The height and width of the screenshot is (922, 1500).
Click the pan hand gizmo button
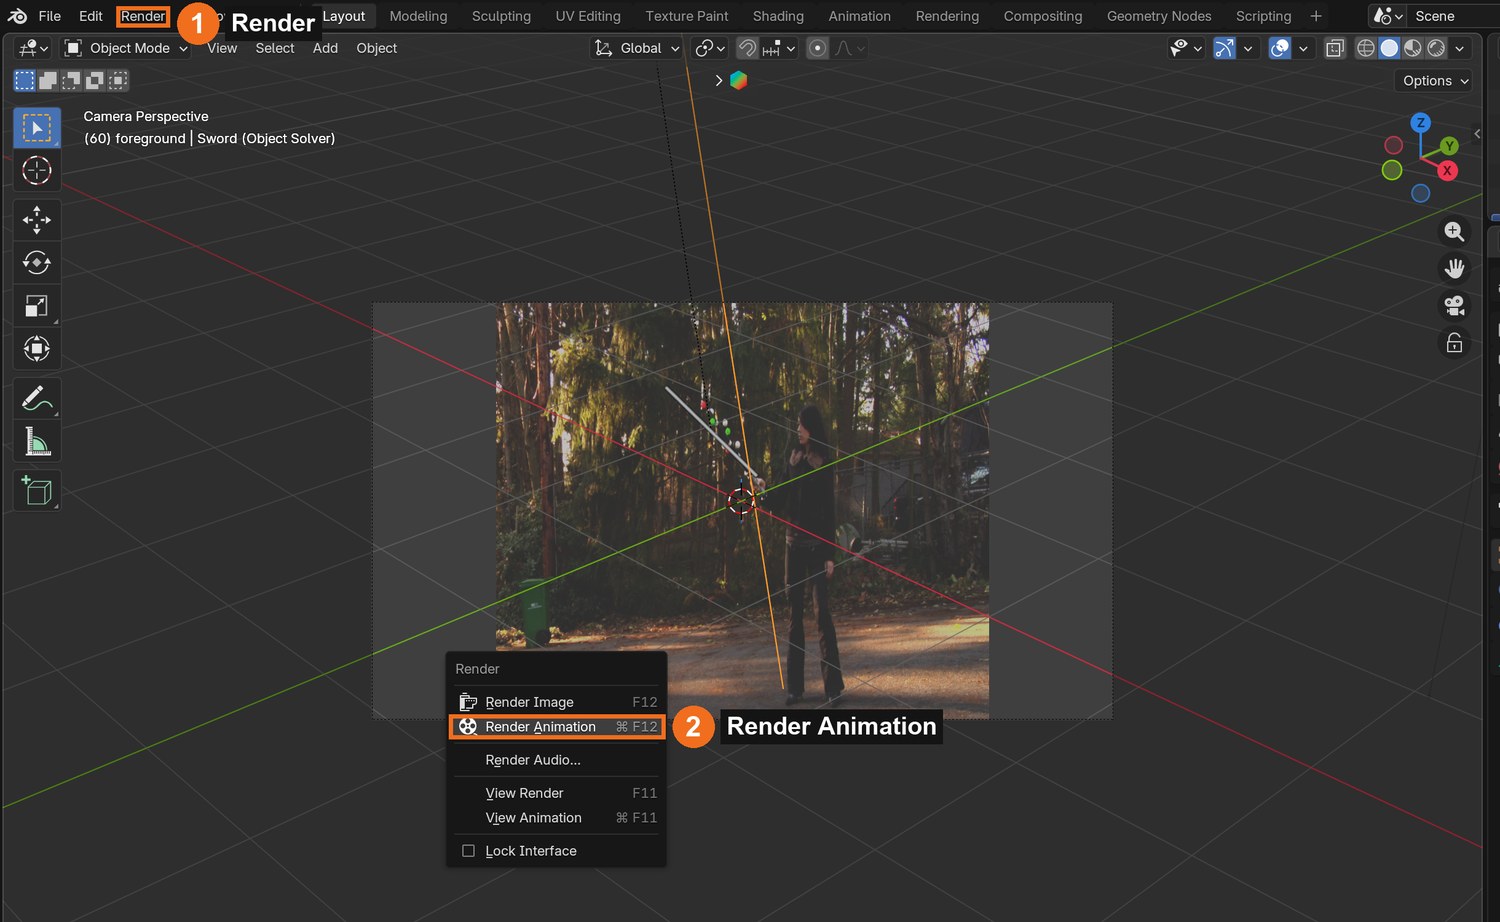point(1454,269)
